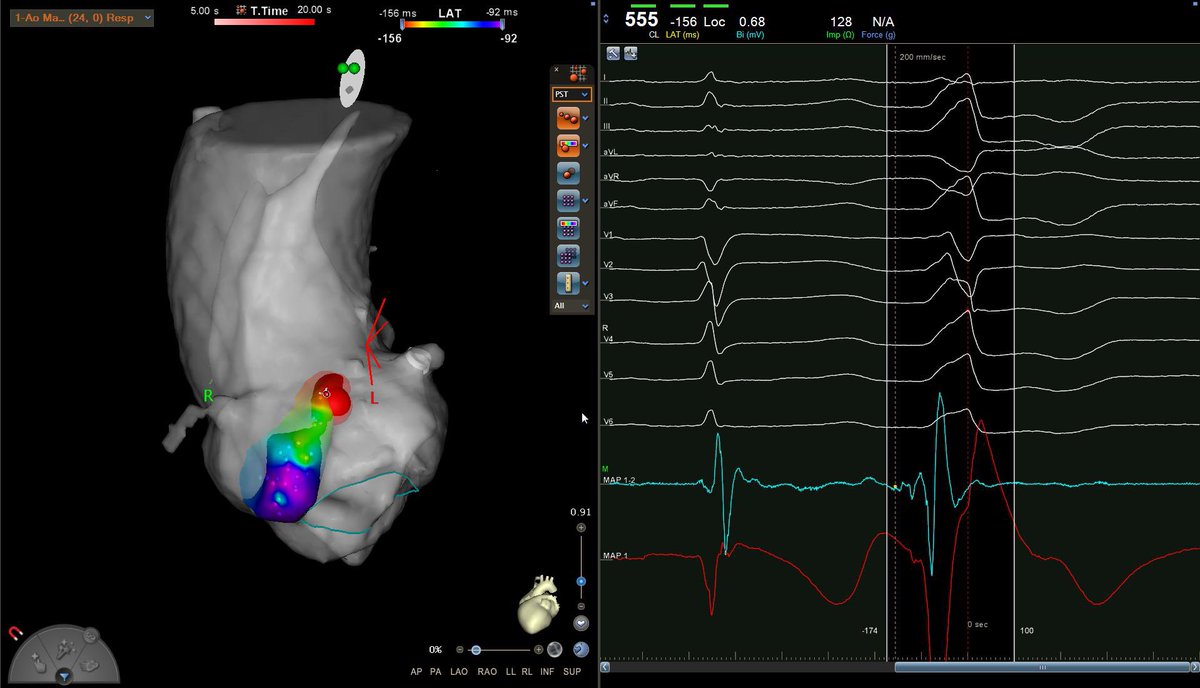The width and height of the screenshot is (1200, 688).
Task: Select the MAP 1 signal channel label
Action: coord(615,555)
